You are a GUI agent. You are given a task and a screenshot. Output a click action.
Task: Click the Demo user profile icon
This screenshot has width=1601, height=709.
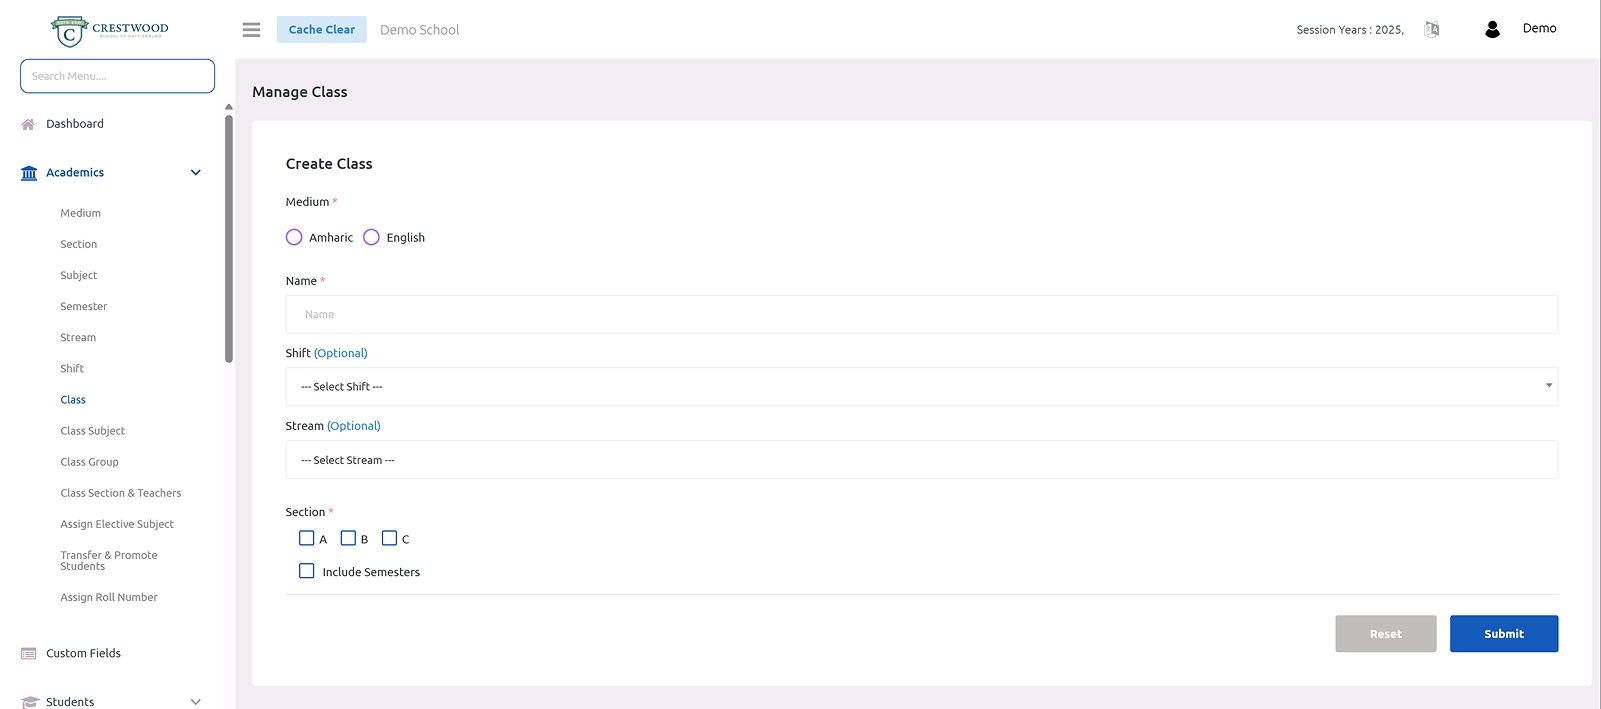(1492, 29)
